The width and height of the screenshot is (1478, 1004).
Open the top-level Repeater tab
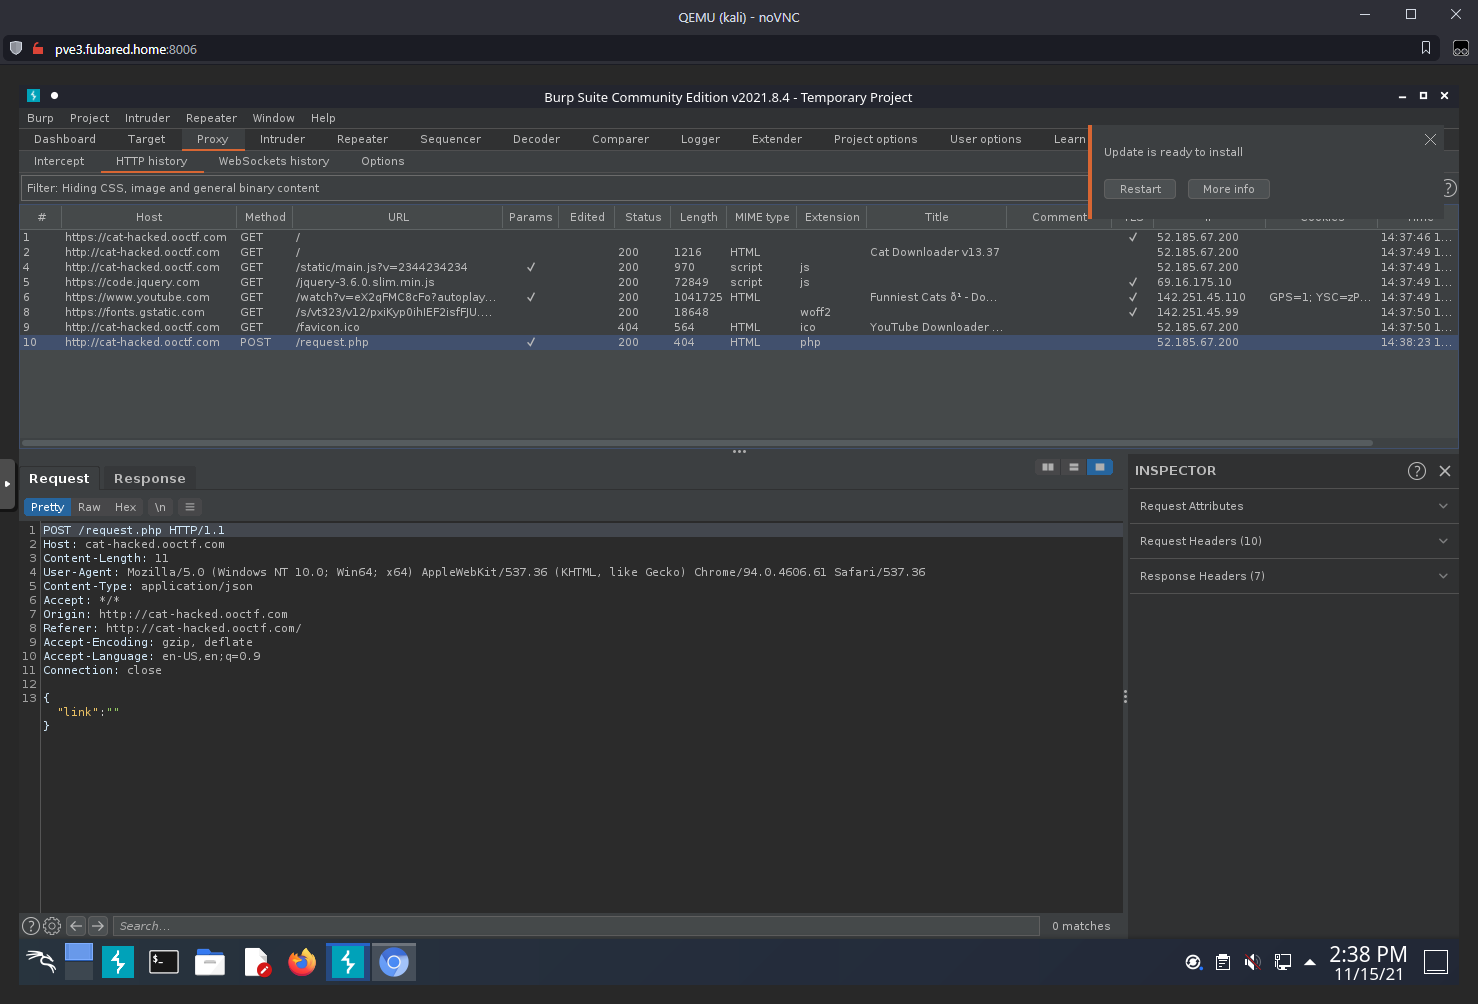click(362, 139)
